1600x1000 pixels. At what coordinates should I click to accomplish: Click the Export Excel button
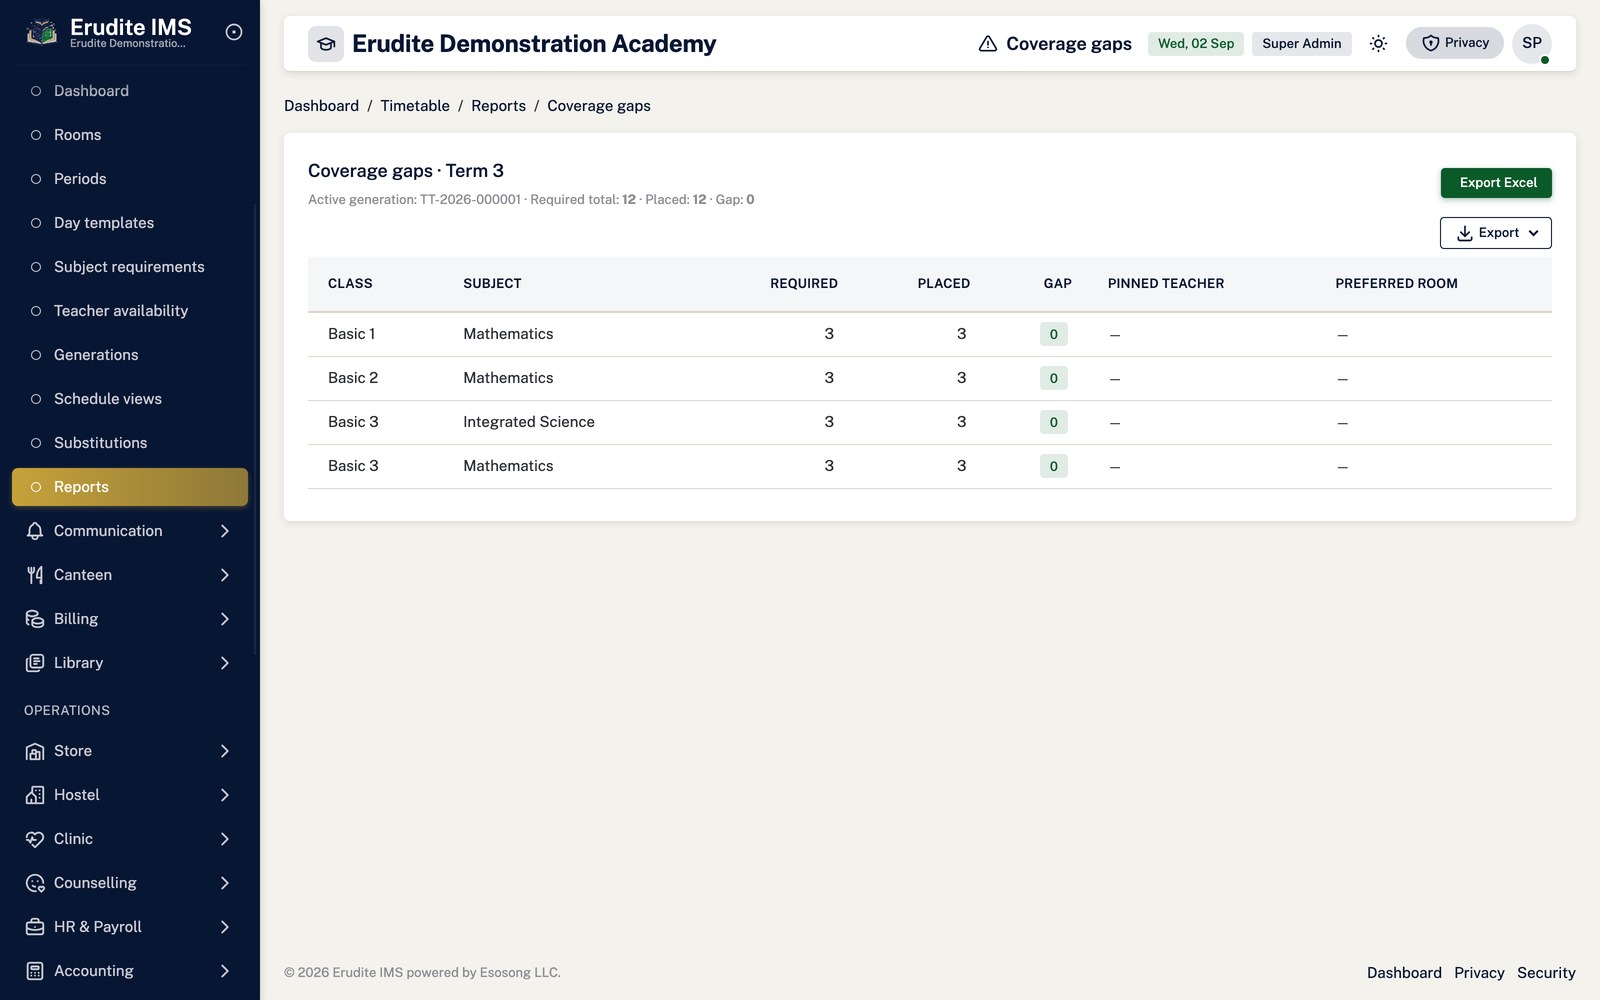[1496, 183]
